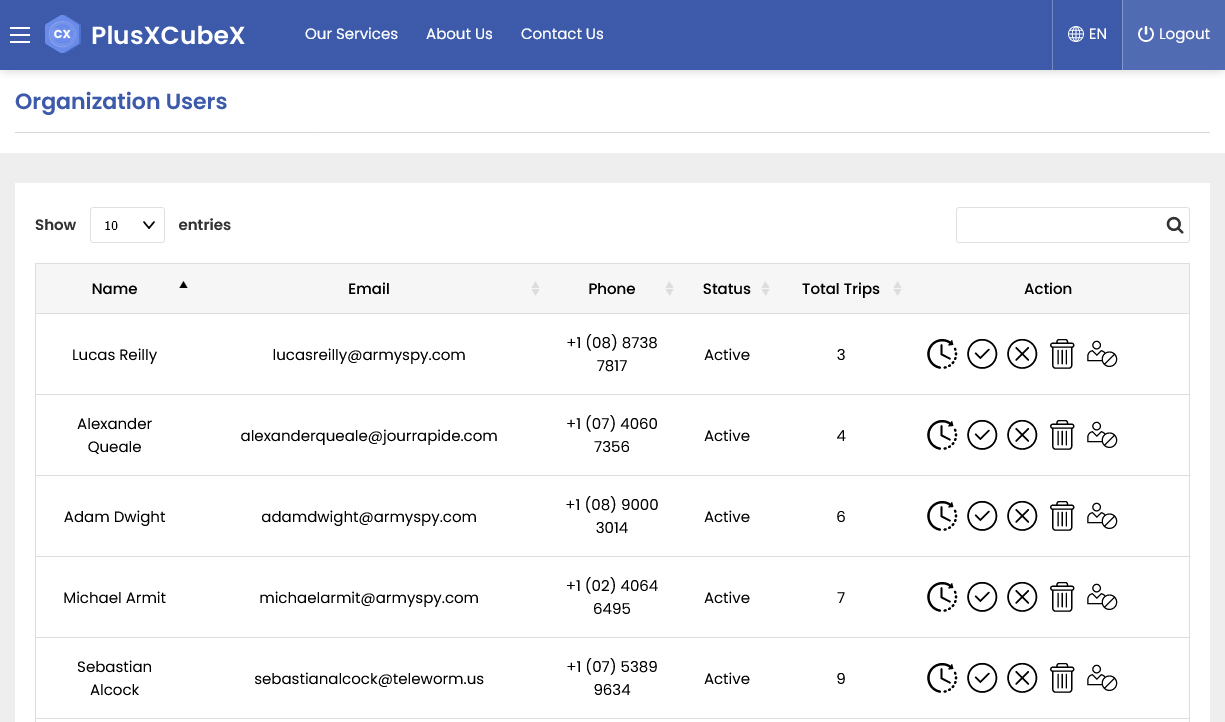This screenshot has height=722, width=1225.
Task: Click the search magnifier icon
Action: click(x=1175, y=225)
